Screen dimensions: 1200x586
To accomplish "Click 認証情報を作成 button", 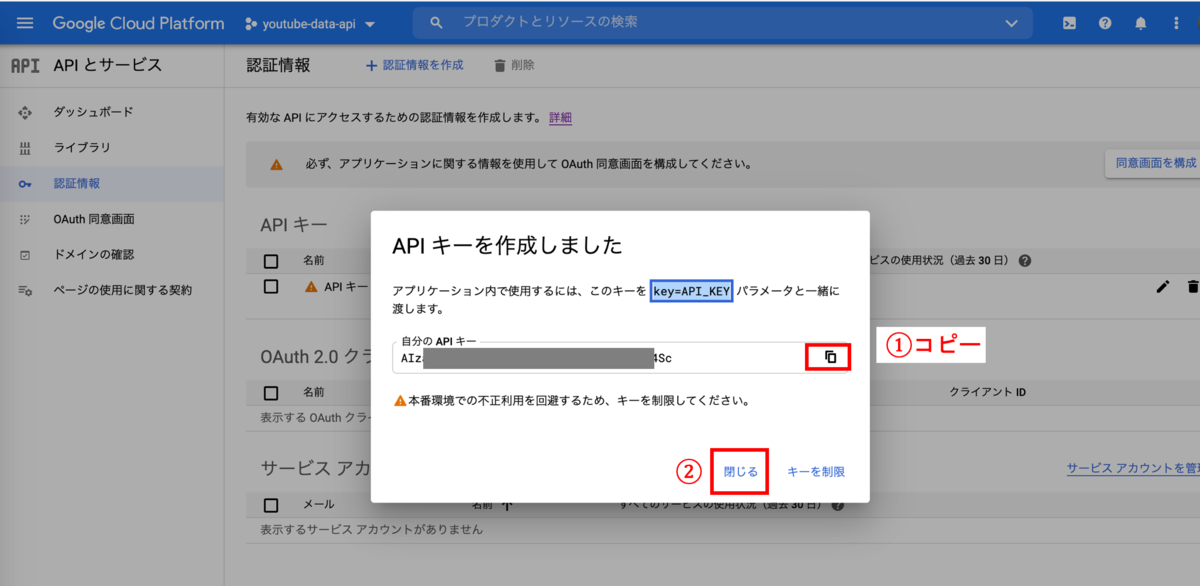I will [414, 65].
